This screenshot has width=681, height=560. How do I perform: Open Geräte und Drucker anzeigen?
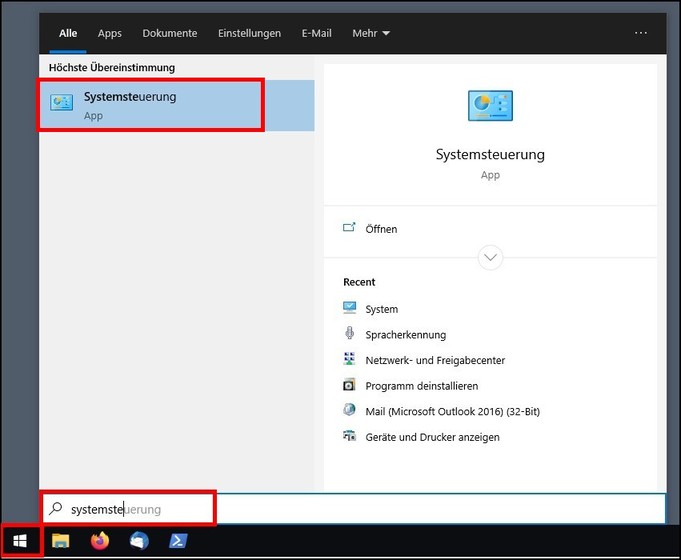pyautogui.click(x=432, y=437)
